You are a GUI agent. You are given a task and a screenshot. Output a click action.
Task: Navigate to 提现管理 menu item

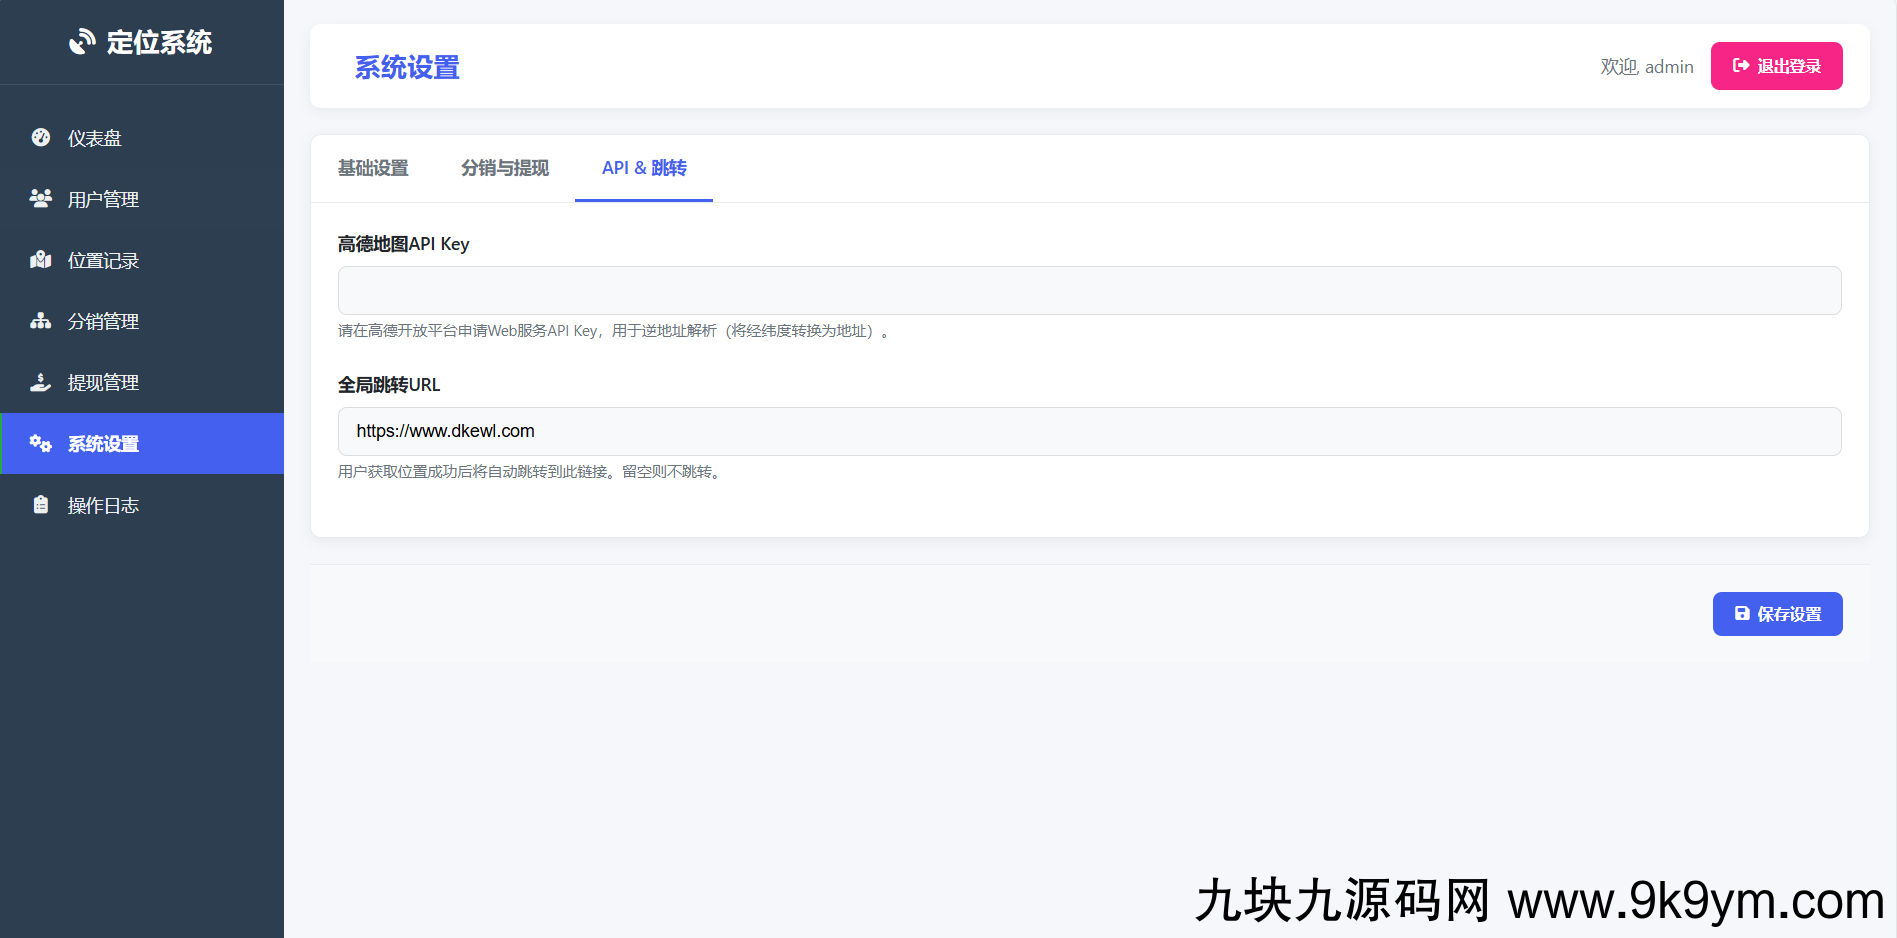click(x=103, y=382)
